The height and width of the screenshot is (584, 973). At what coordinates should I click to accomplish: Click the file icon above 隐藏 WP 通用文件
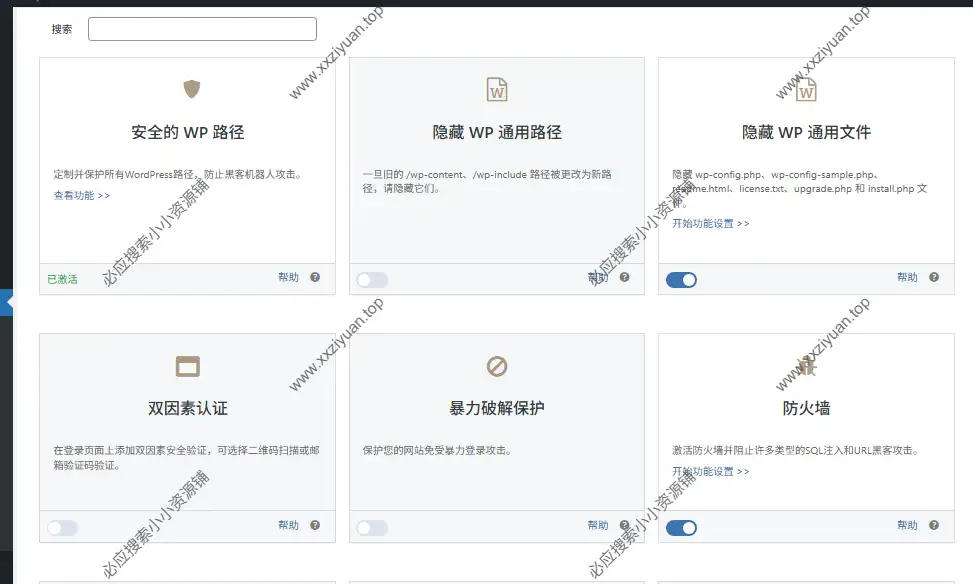(x=806, y=90)
